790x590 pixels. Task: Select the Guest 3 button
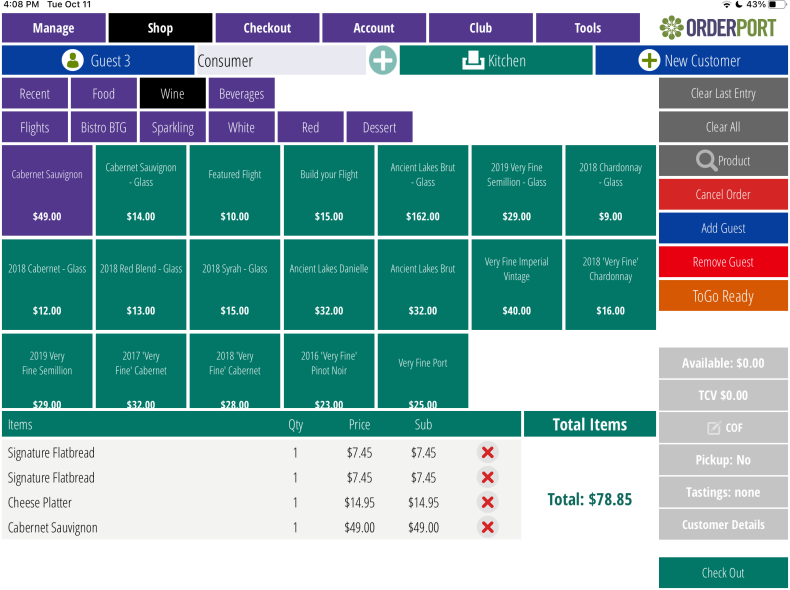coord(98,60)
